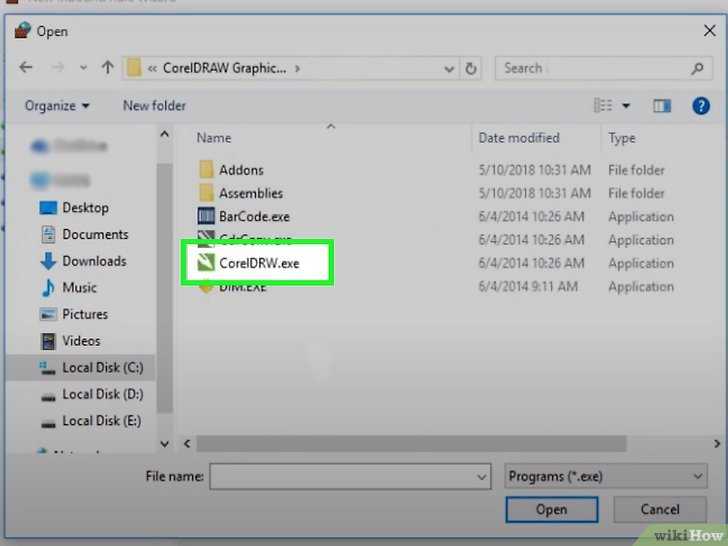The width and height of the screenshot is (728, 546).
Task: Select Local Disk (C:)
Action: coord(103,368)
